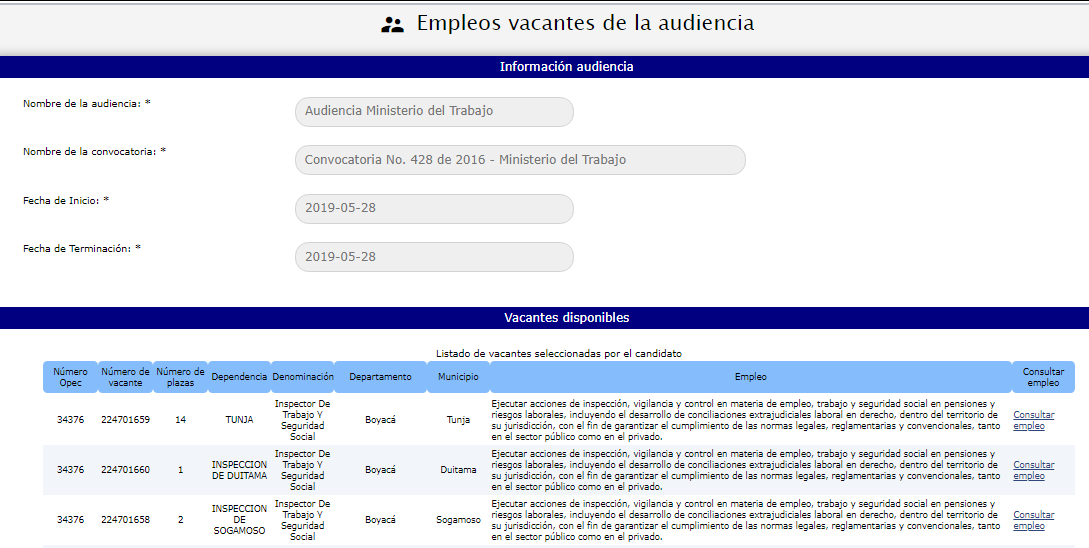
Task: Click the Nombre de la convocatoria field
Action: [x=520, y=160]
